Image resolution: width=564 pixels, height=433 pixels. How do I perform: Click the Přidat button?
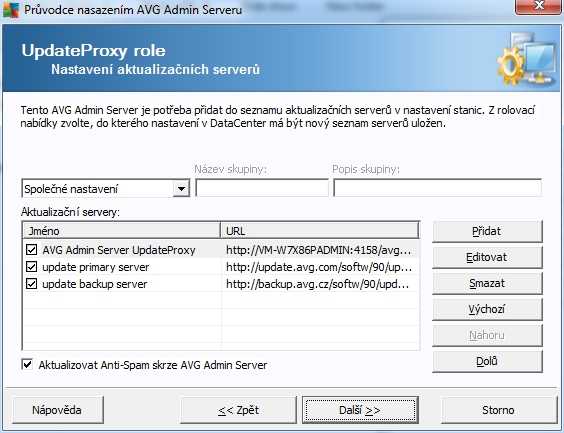tap(487, 231)
